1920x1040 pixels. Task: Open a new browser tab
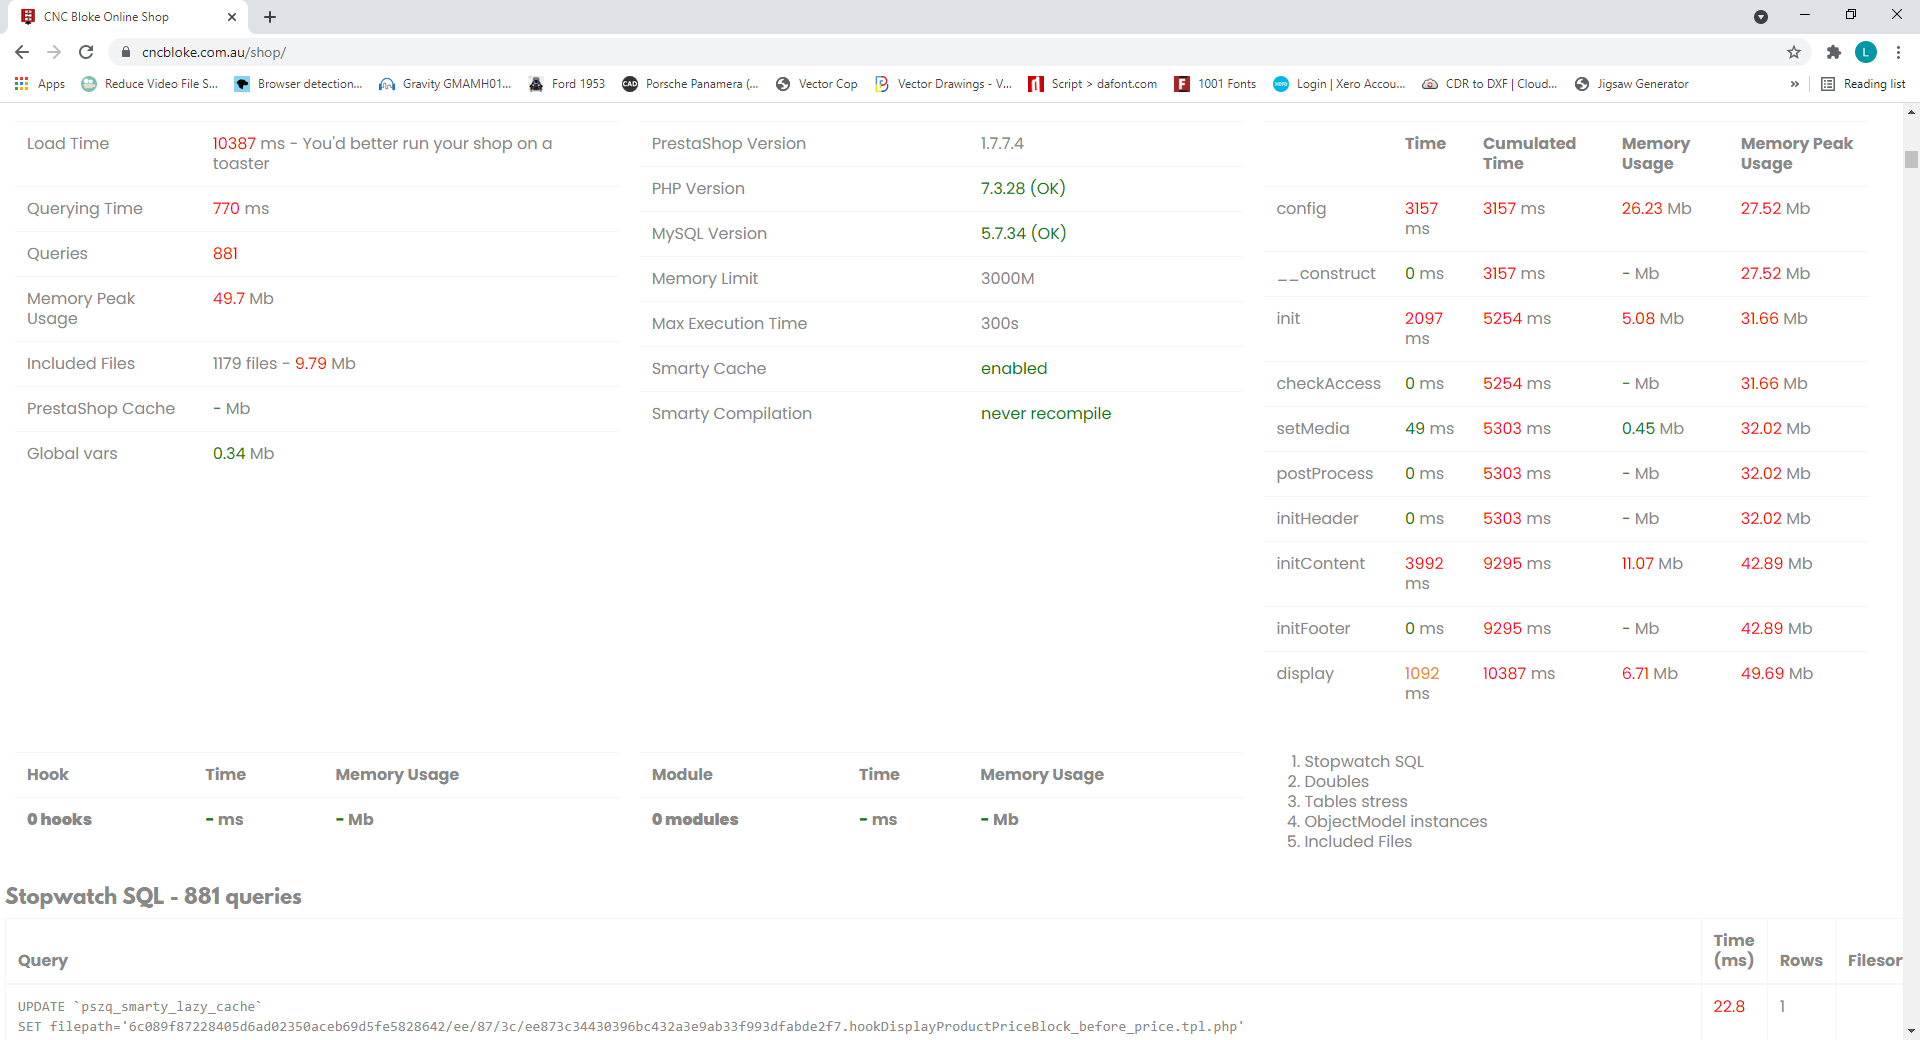click(270, 17)
